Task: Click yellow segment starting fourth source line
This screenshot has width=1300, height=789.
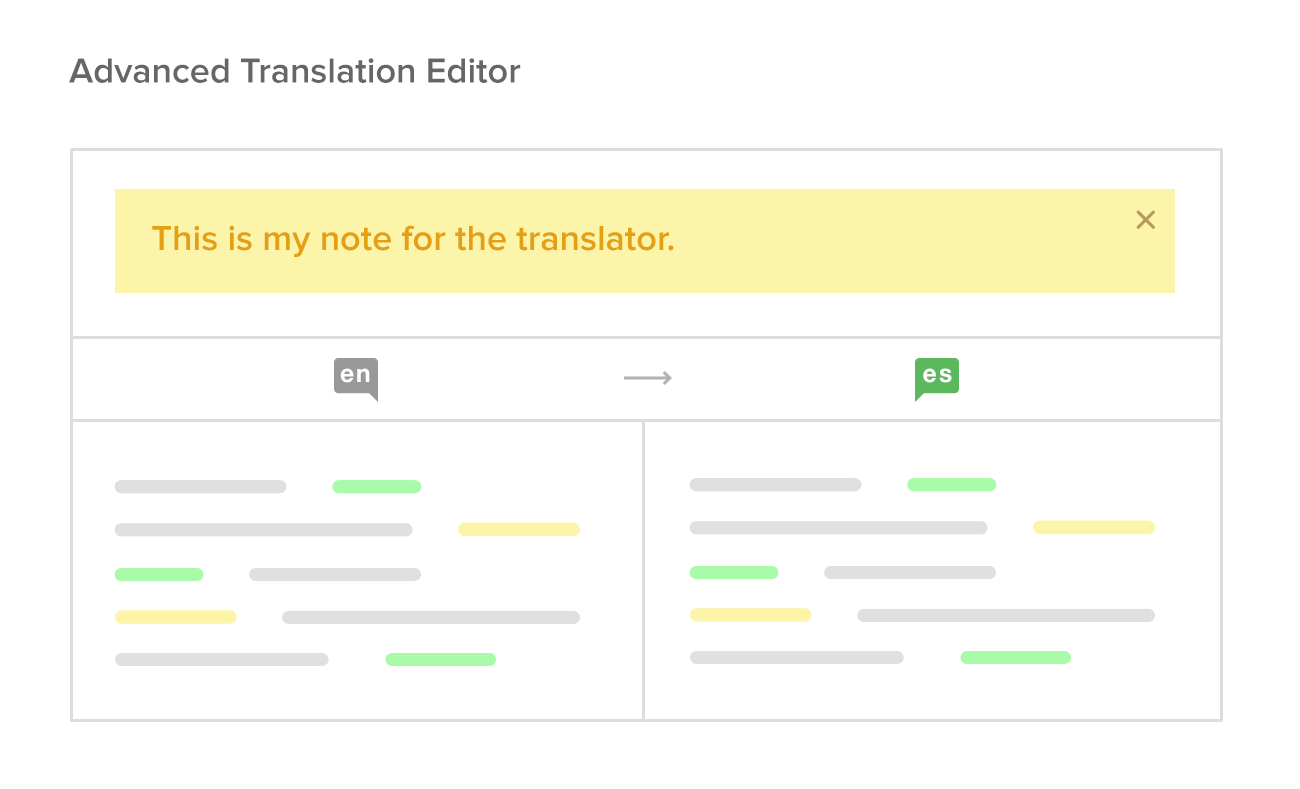Action: click(176, 618)
